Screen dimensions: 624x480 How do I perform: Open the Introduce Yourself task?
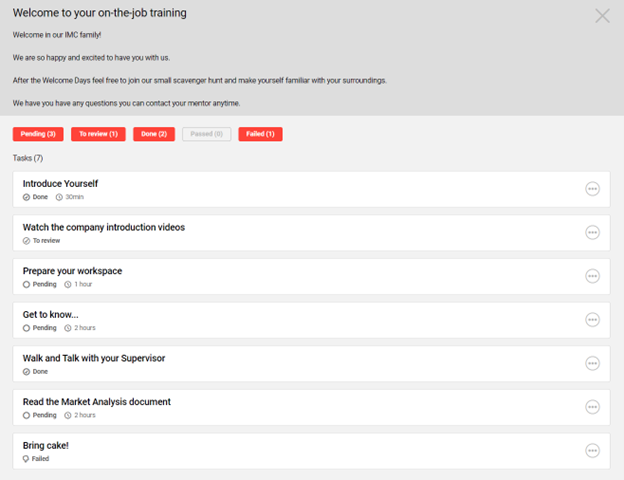click(60, 184)
